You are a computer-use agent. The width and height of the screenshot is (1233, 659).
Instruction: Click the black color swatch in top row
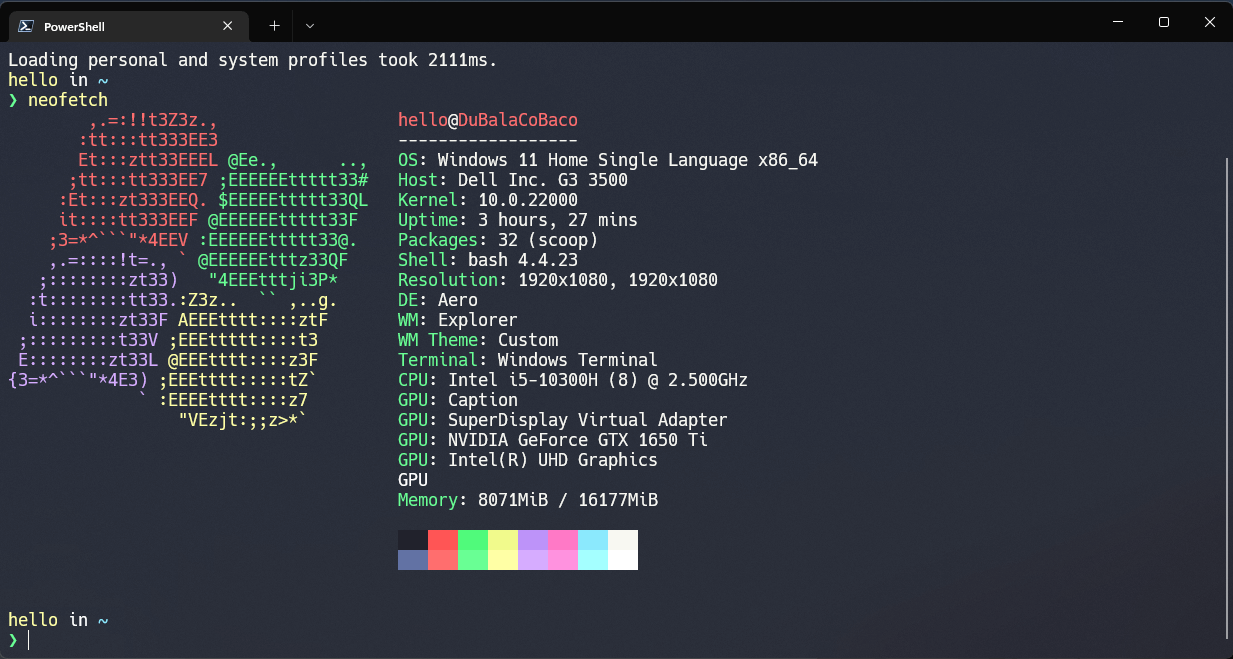pos(413,540)
